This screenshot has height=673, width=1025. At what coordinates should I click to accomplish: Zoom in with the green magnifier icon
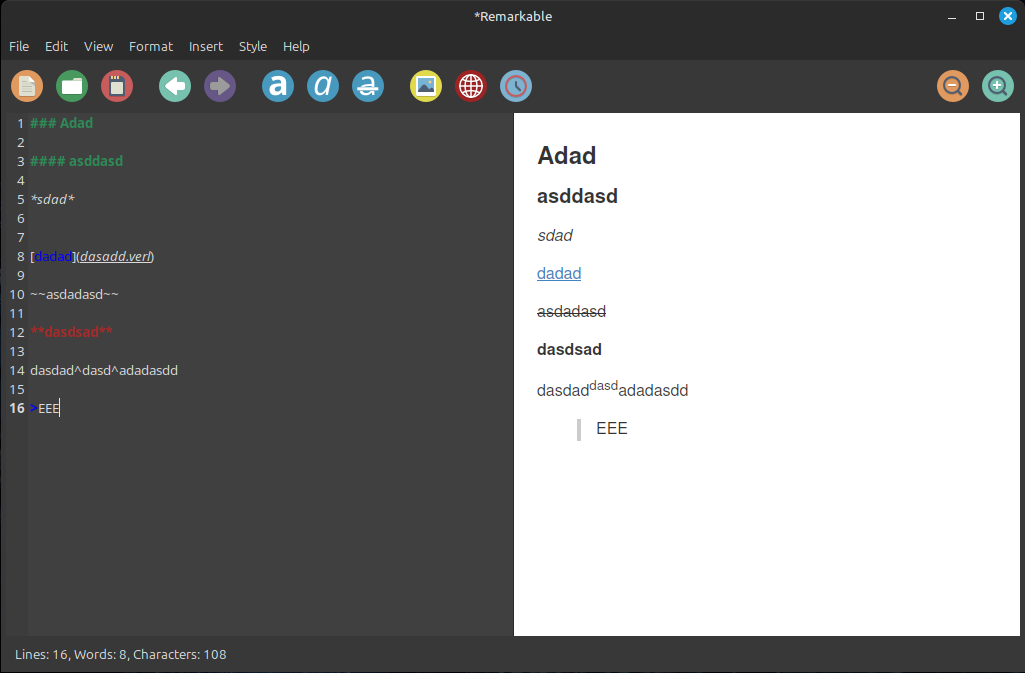998,86
